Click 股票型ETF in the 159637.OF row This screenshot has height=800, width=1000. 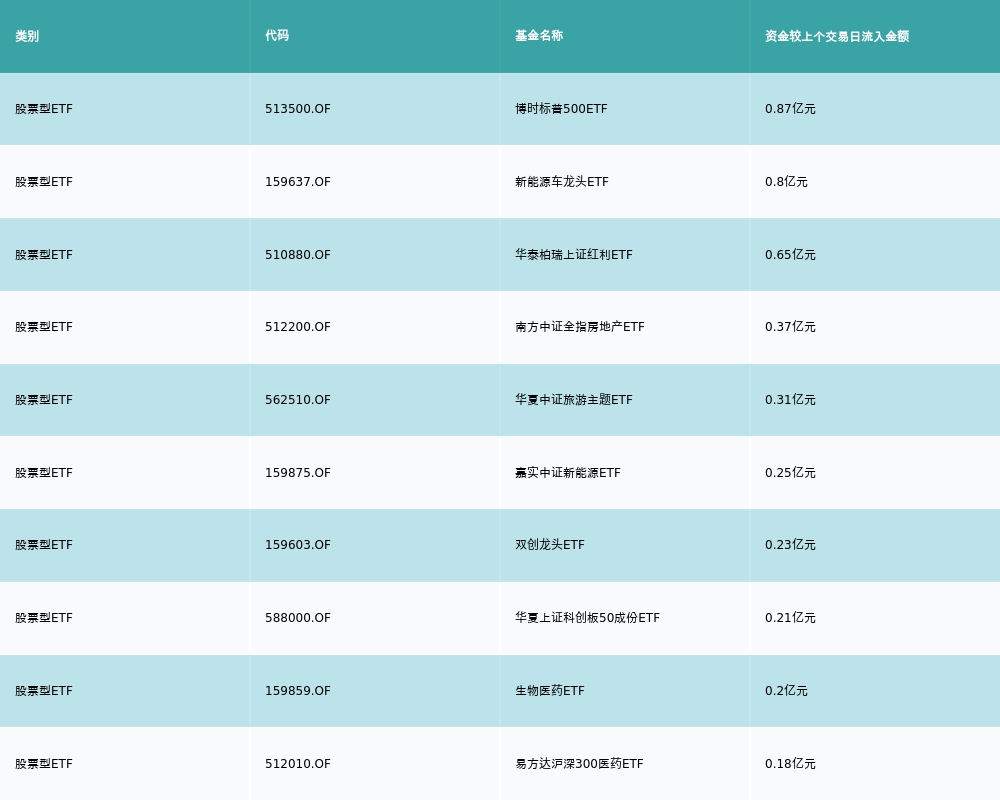click(x=44, y=182)
